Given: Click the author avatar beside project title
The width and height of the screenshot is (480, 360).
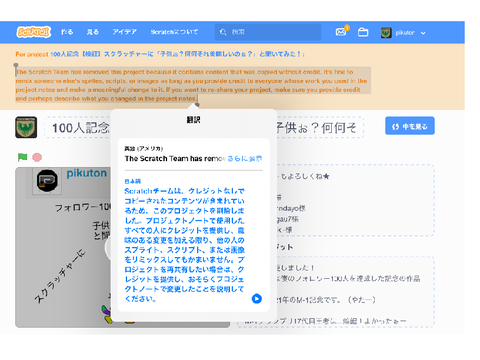Looking at the screenshot, I should click(26, 127).
